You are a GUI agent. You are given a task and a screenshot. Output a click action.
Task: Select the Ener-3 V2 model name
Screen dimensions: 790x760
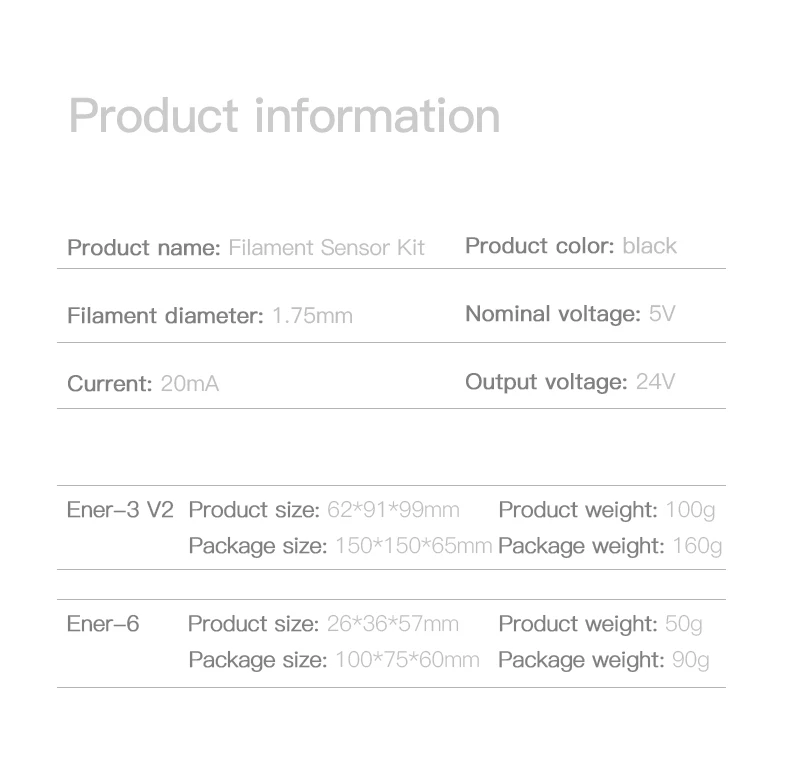pyautogui.click(x=120, y=510)
